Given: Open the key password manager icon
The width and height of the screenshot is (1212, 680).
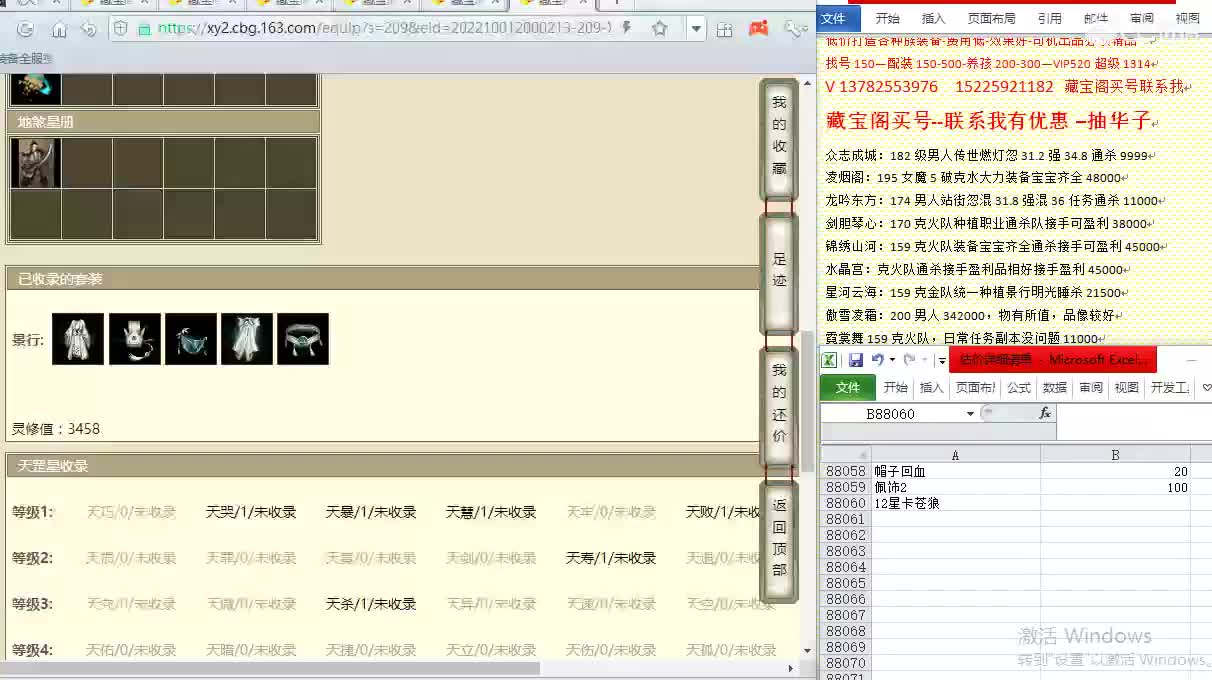Looking at the screenshot, I should (794, 28).
